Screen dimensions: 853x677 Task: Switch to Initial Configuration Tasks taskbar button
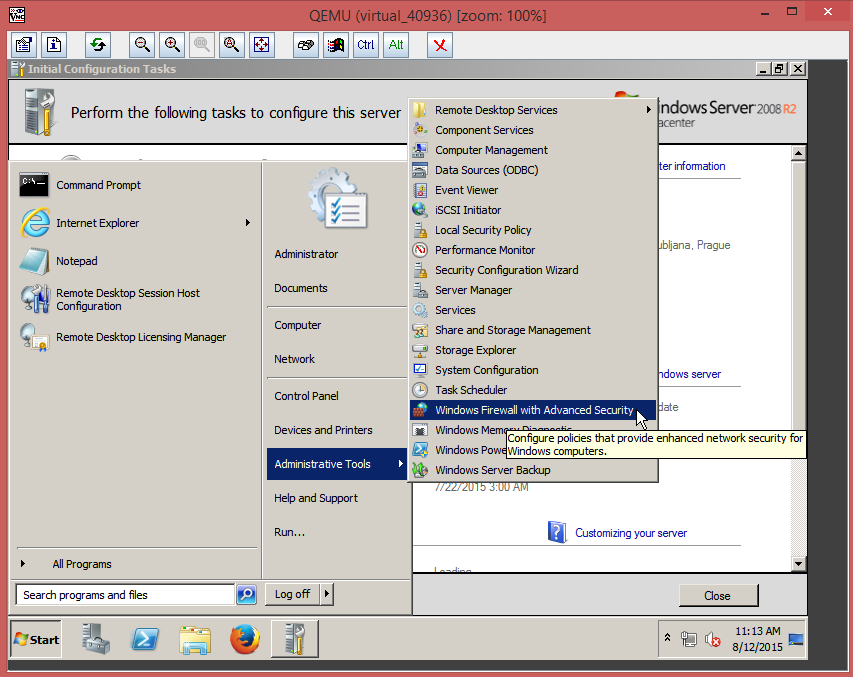click(x=294, y=639)
